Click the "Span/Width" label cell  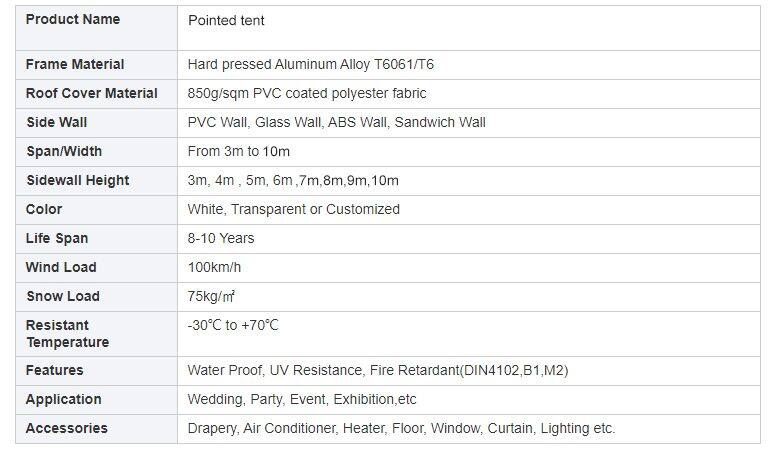coord(64,151)
